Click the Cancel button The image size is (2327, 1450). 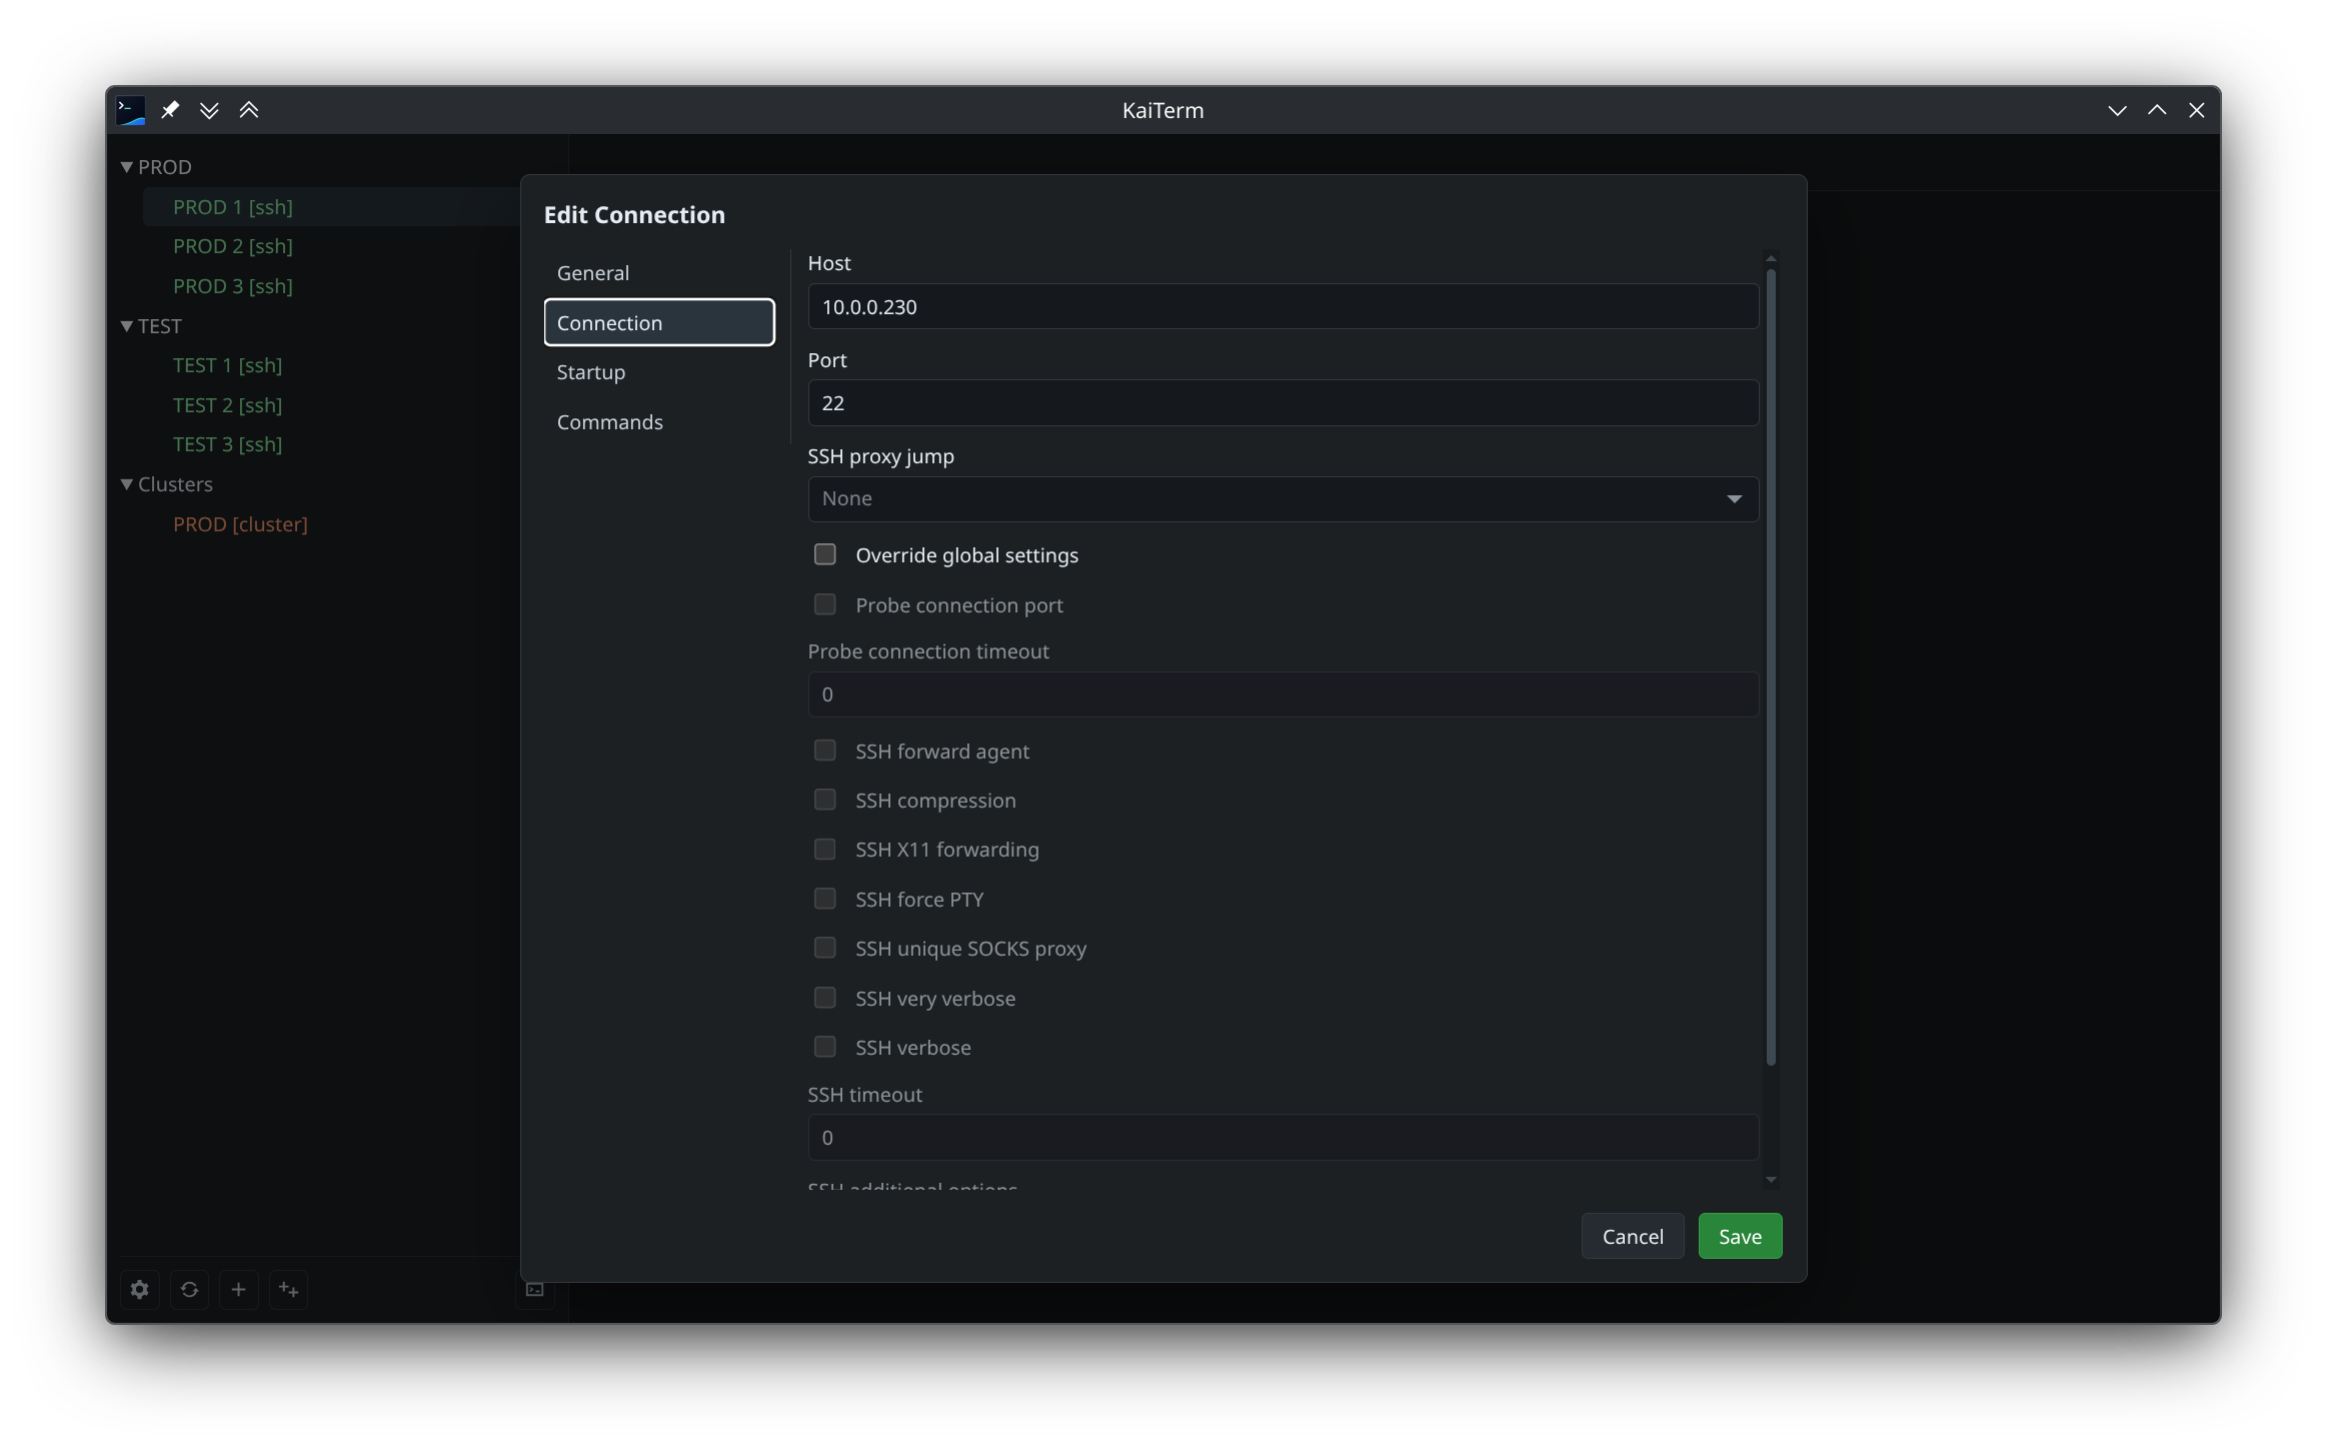click(x=1632, y=1236)
